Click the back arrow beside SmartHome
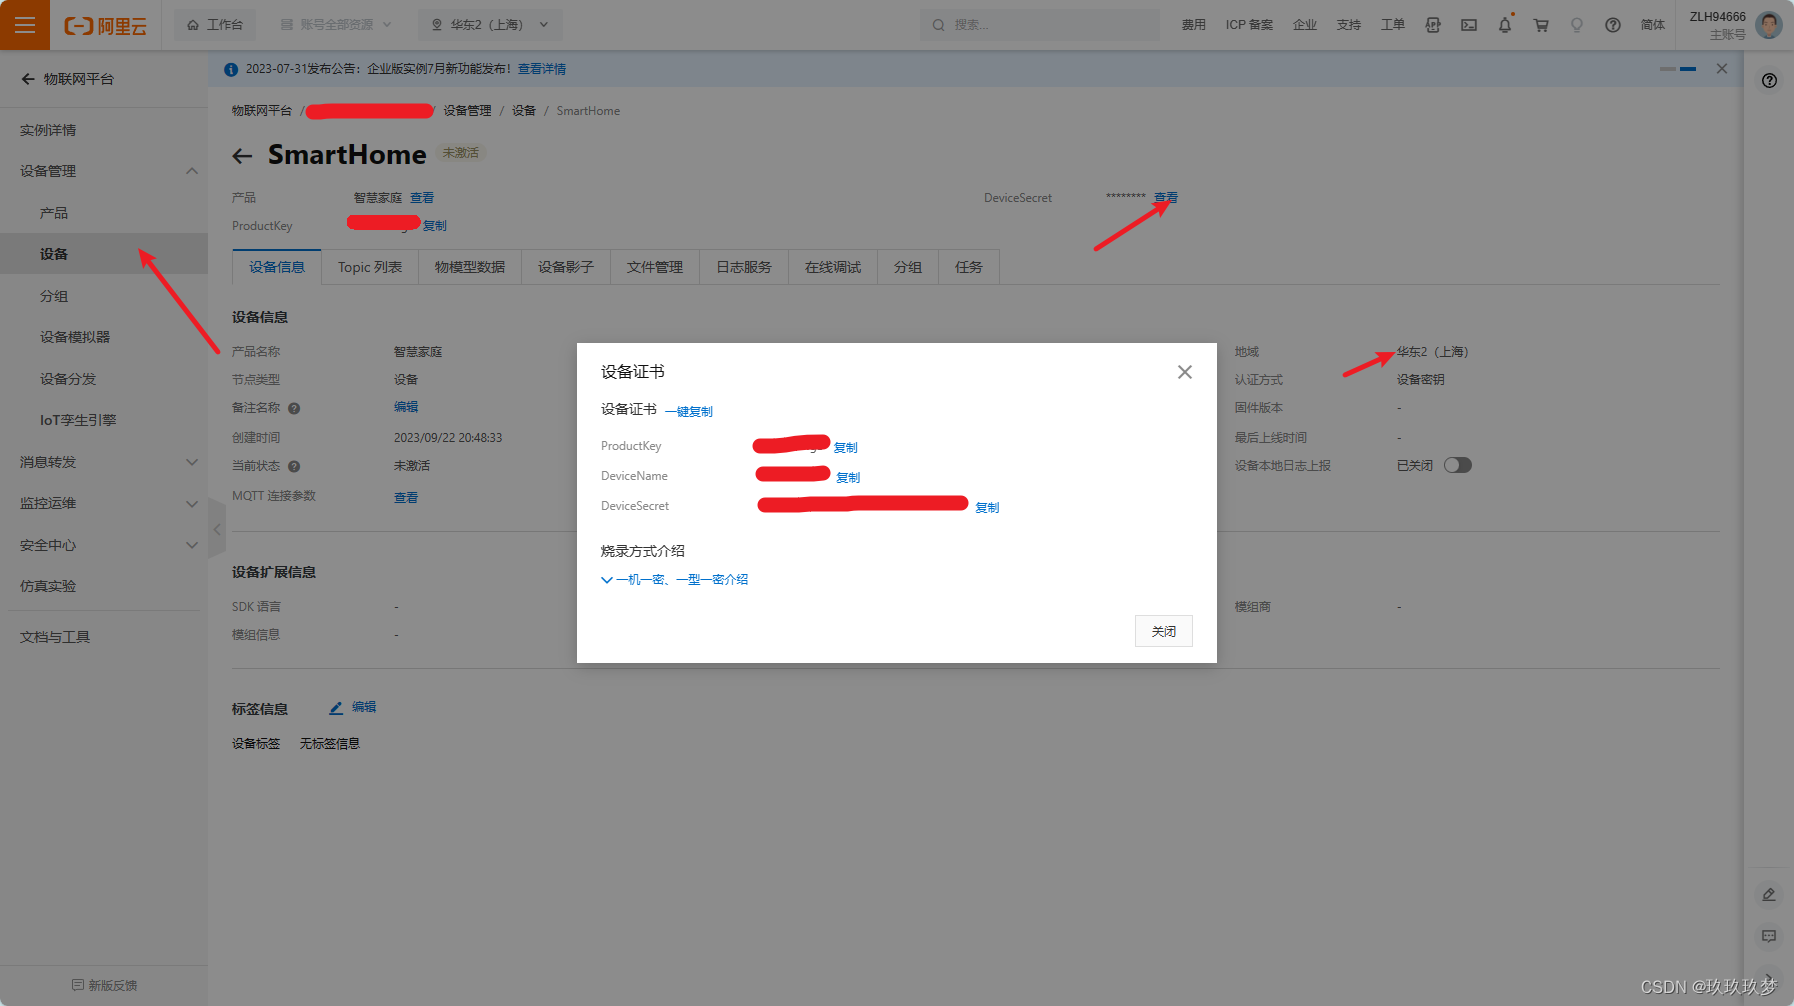1794x1006 pixels. [242, 156]
